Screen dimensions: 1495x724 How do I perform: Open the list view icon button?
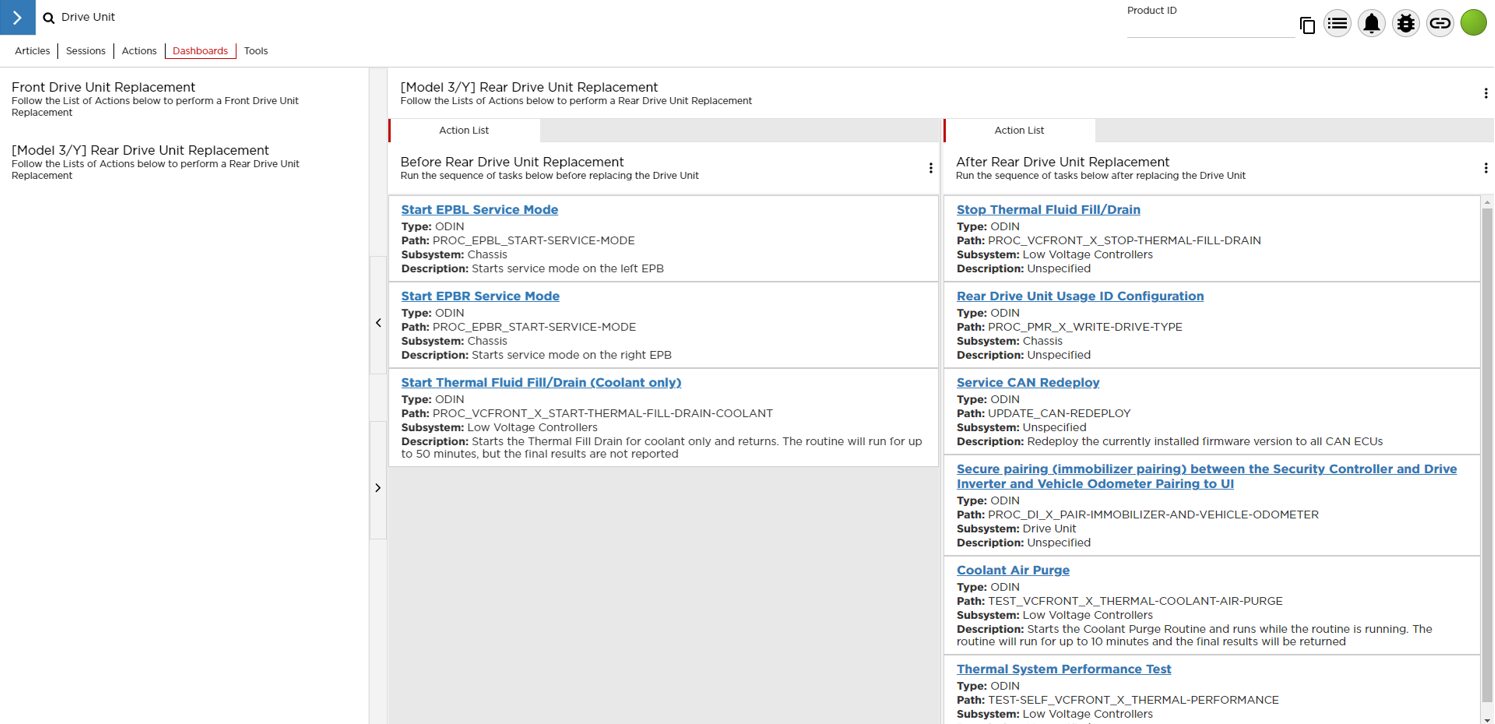click(1338, 23)
